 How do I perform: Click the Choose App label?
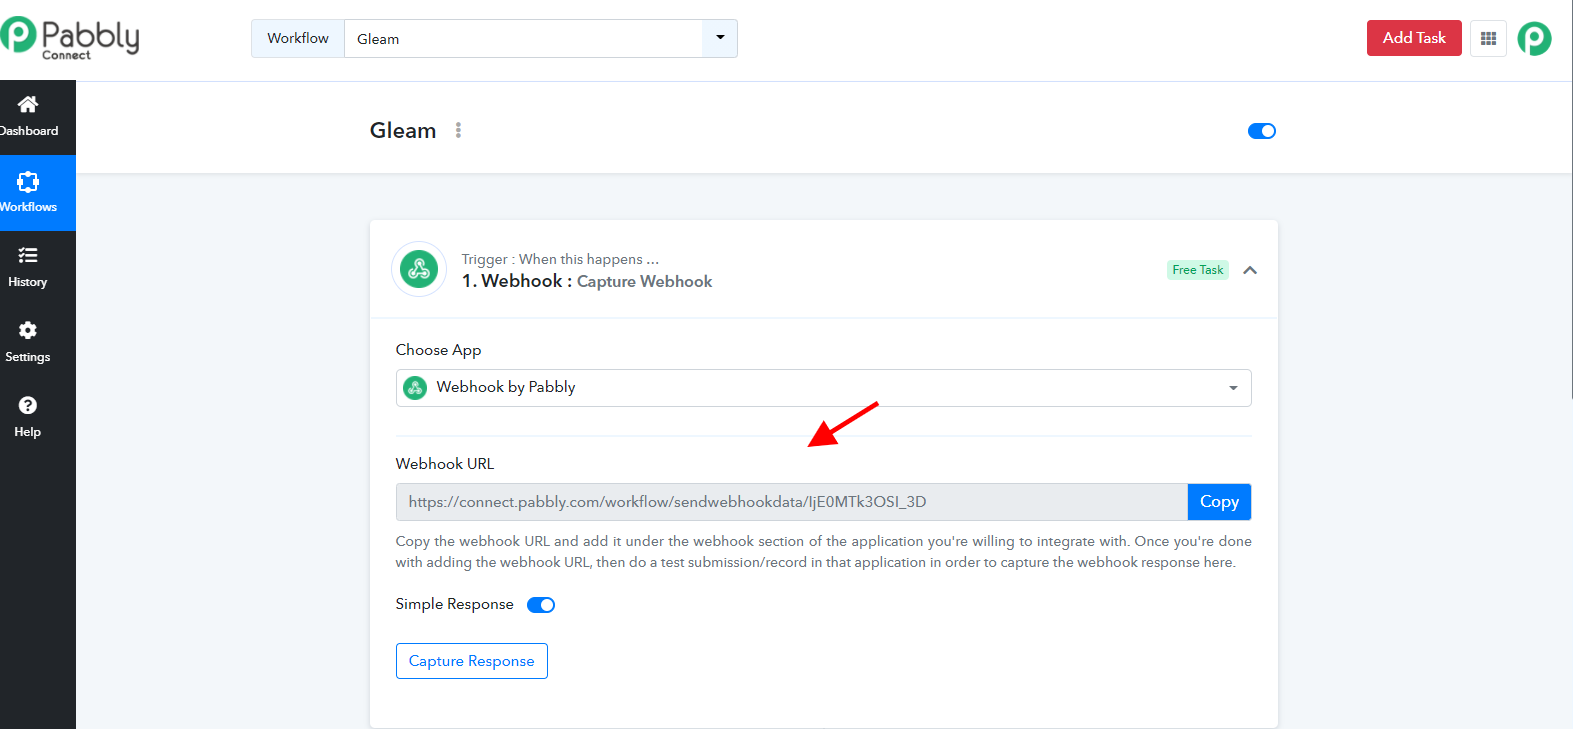438,350
